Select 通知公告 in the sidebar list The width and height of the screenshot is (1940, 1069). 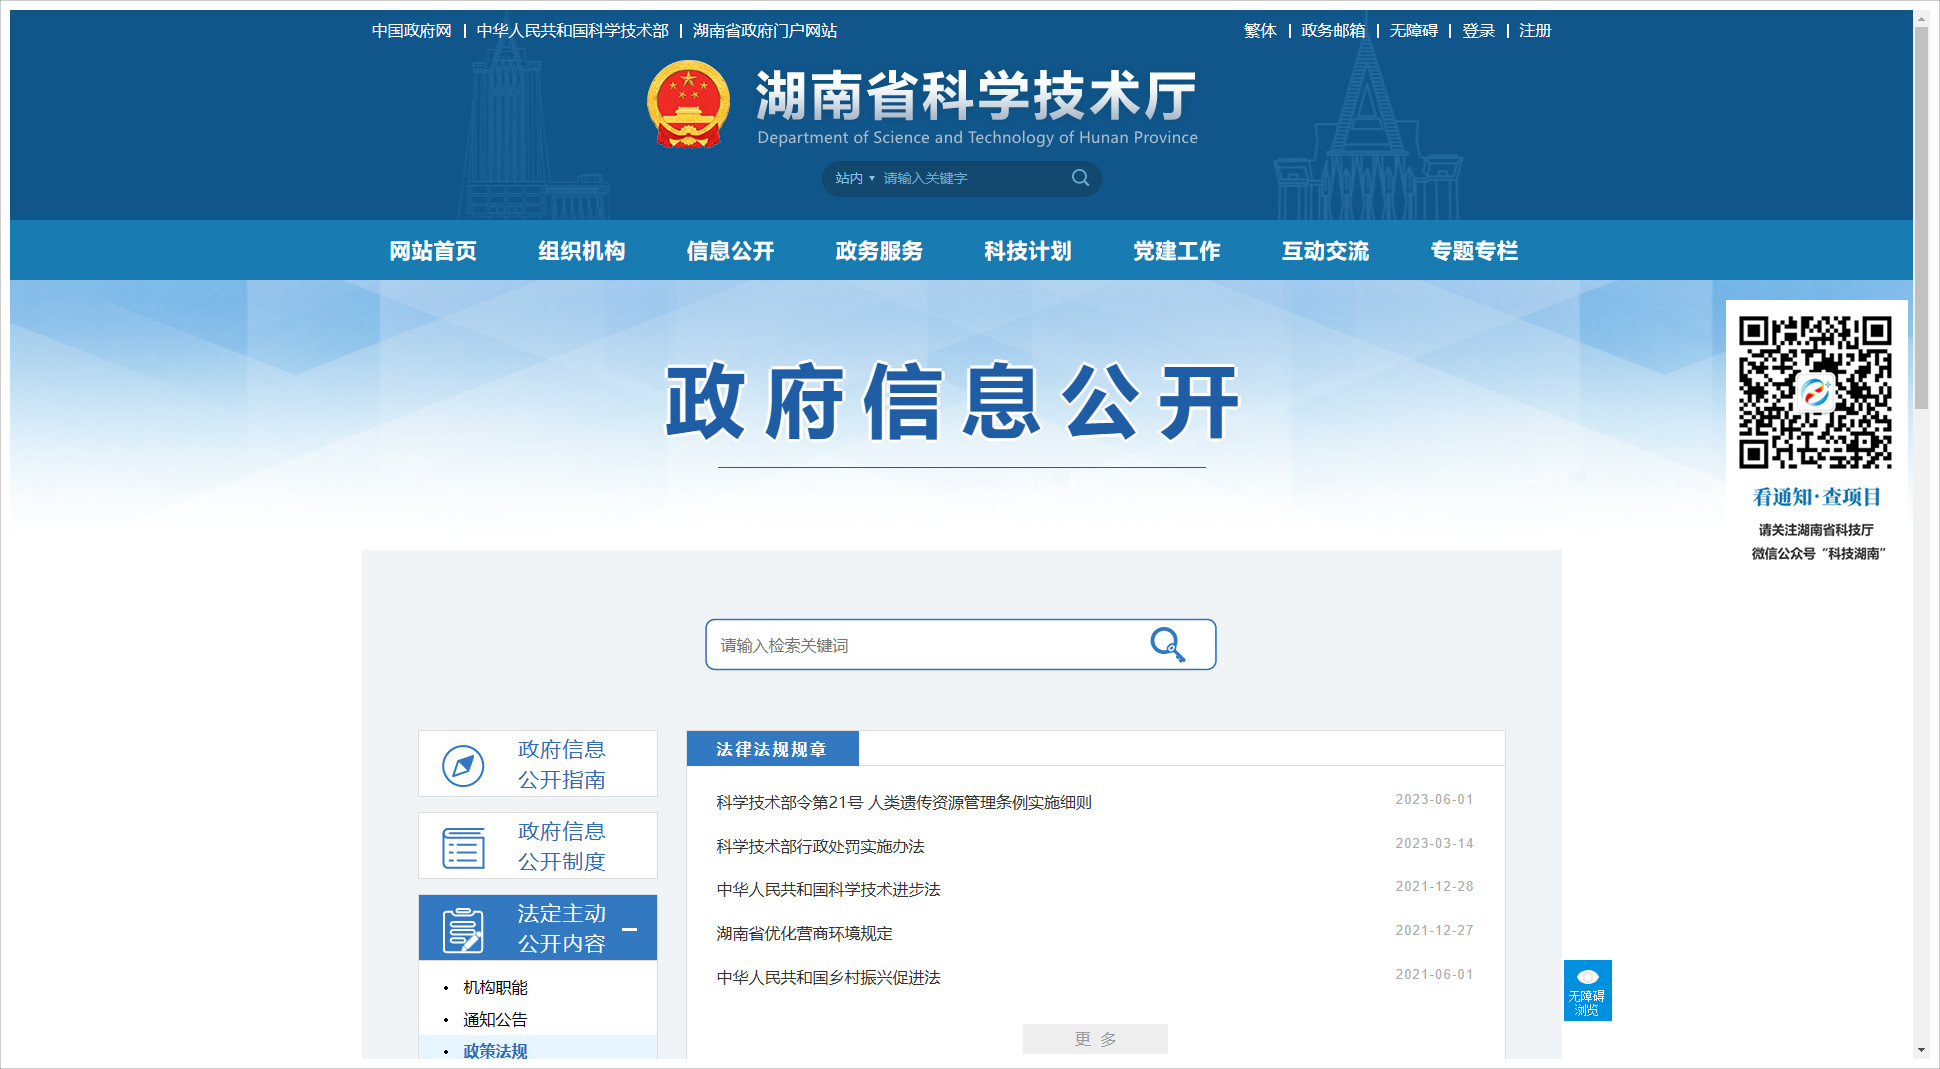(495, 1019)
